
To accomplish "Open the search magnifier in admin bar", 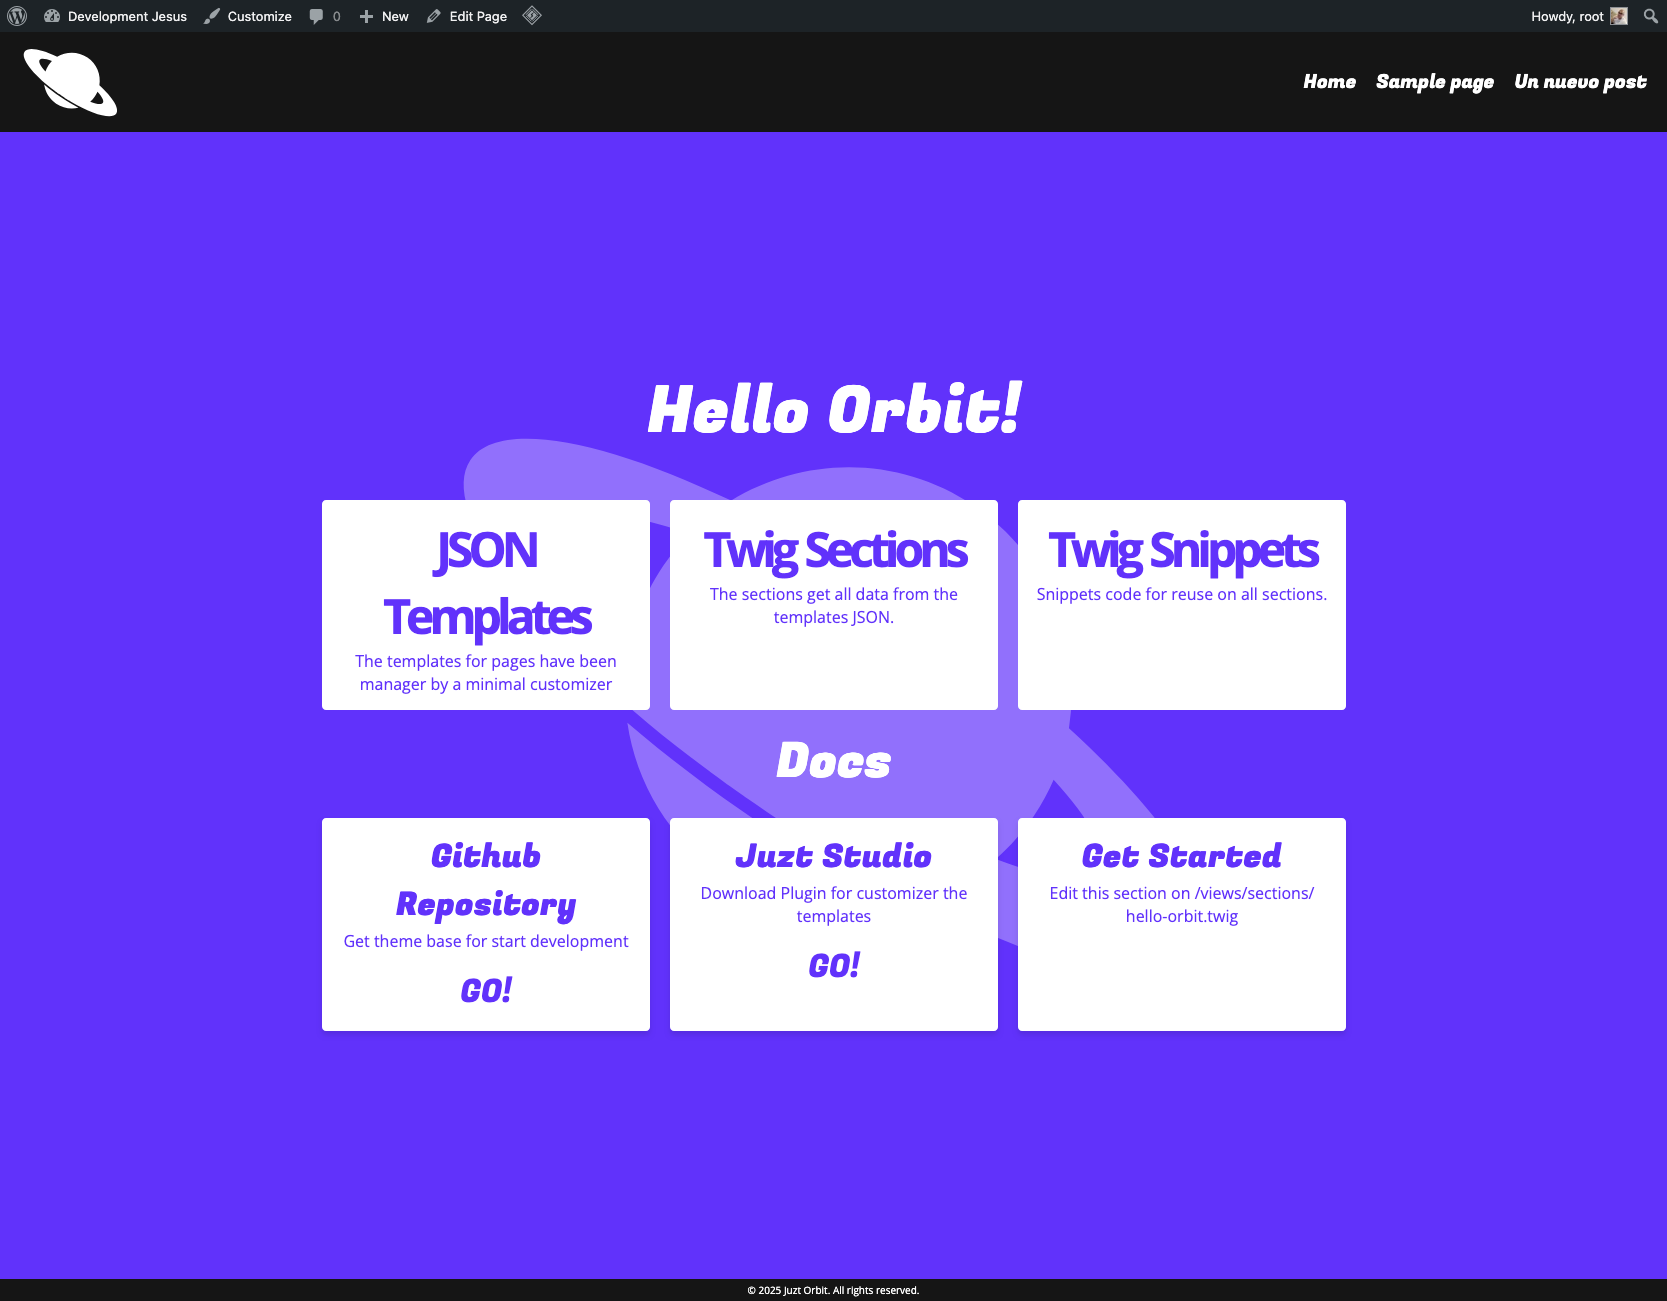I will tap(1650, 16).
